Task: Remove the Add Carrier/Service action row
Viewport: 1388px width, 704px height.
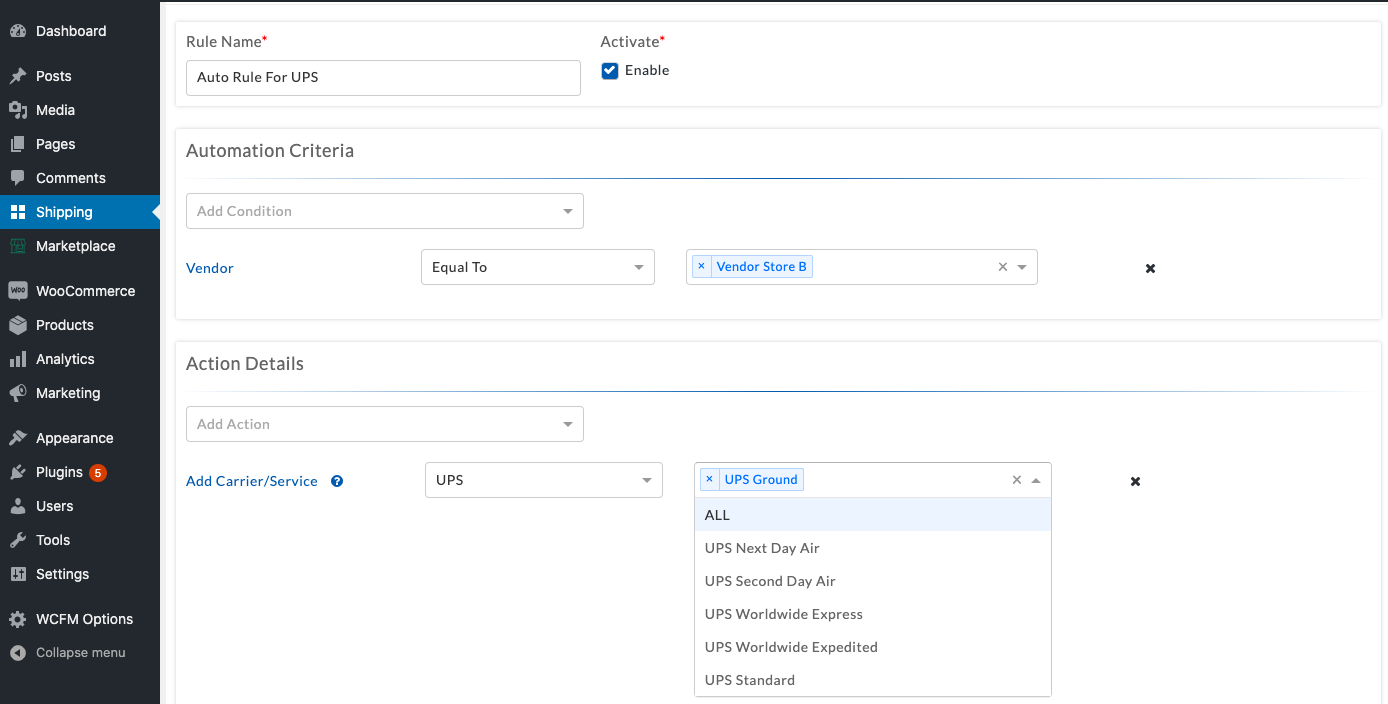Action: click(1135, 481)
